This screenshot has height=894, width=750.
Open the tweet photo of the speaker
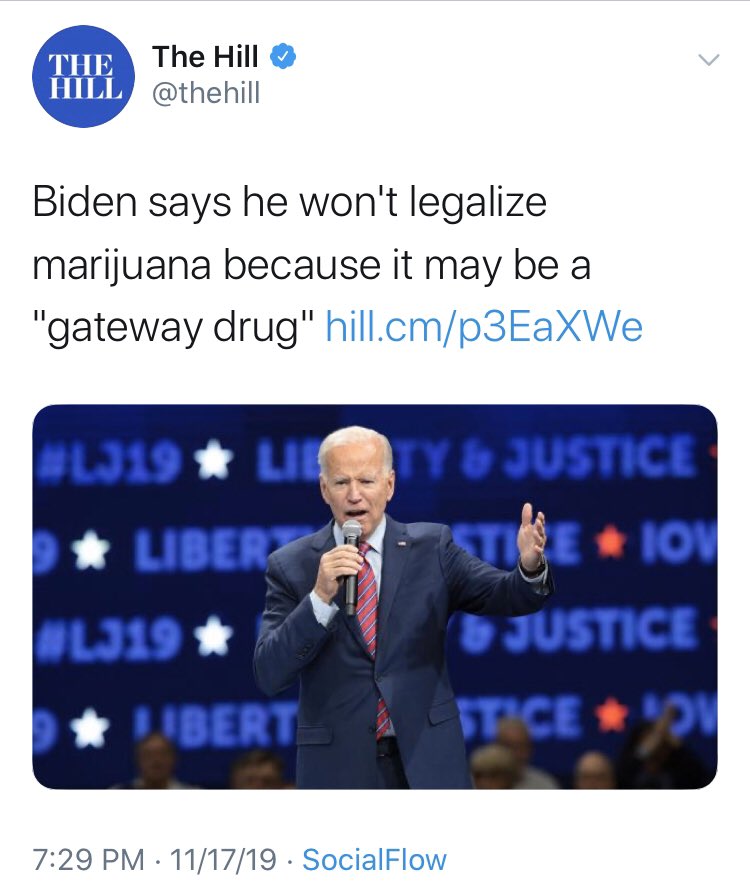(375, 597)
